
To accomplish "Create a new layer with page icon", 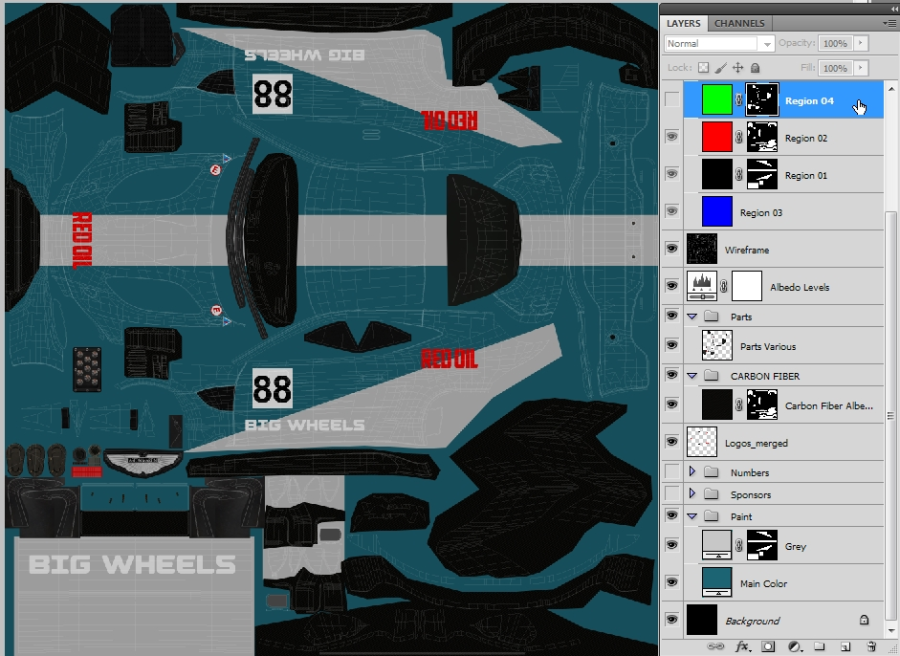I will pyautogui.click(x=845, y=646).
